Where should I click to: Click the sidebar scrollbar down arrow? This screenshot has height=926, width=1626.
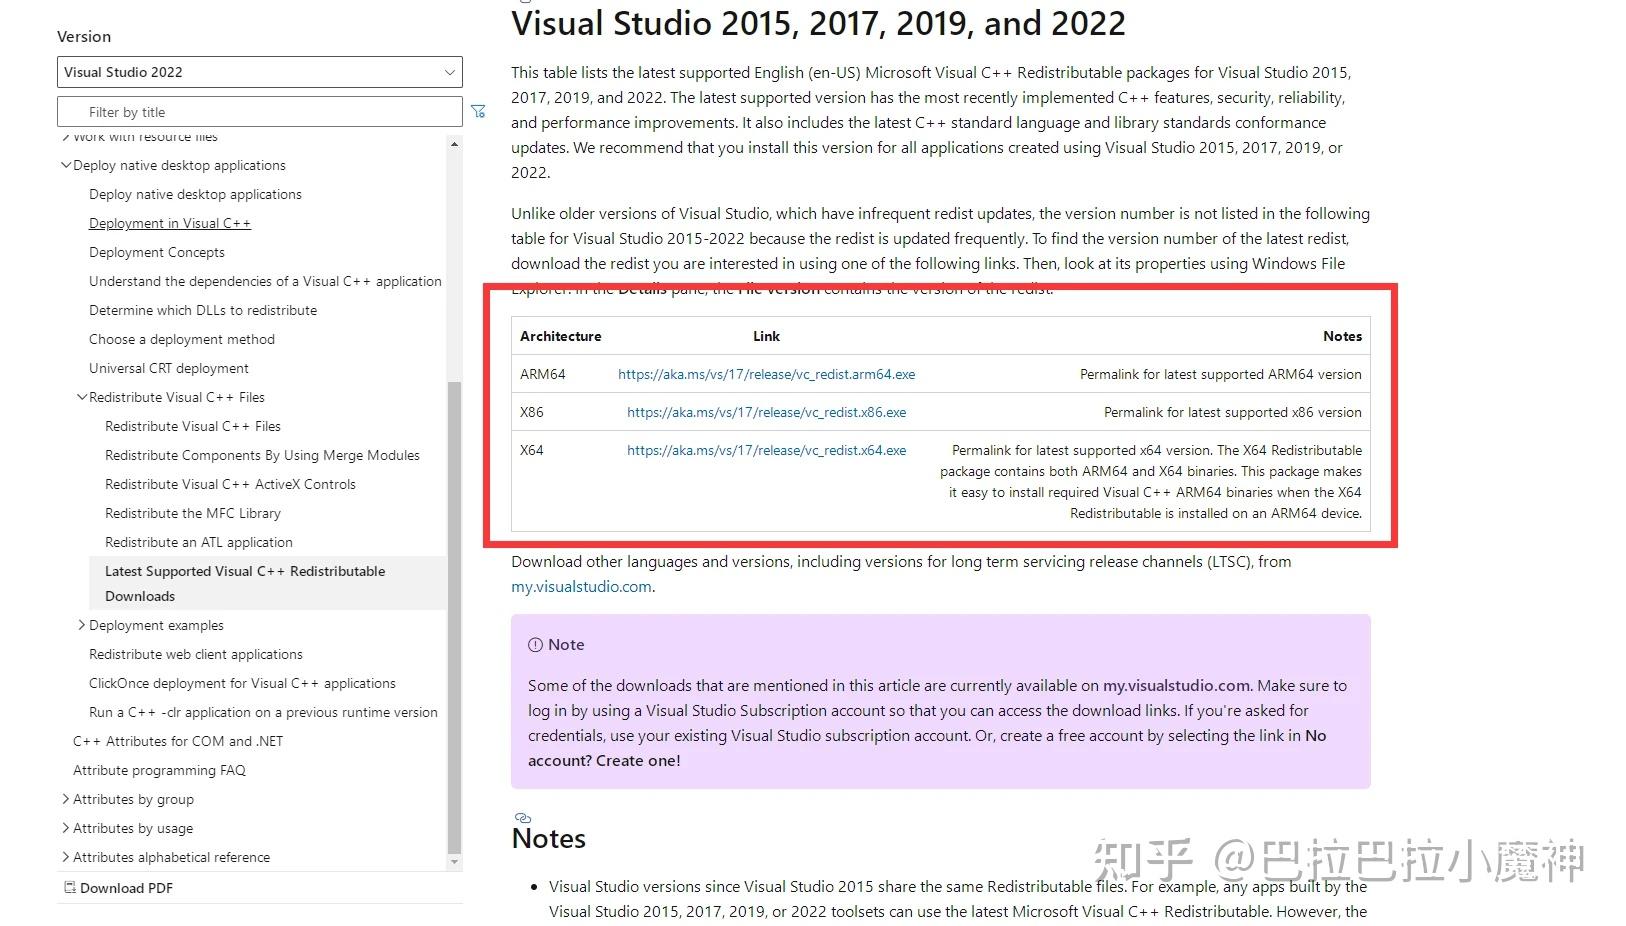point(455,861)
